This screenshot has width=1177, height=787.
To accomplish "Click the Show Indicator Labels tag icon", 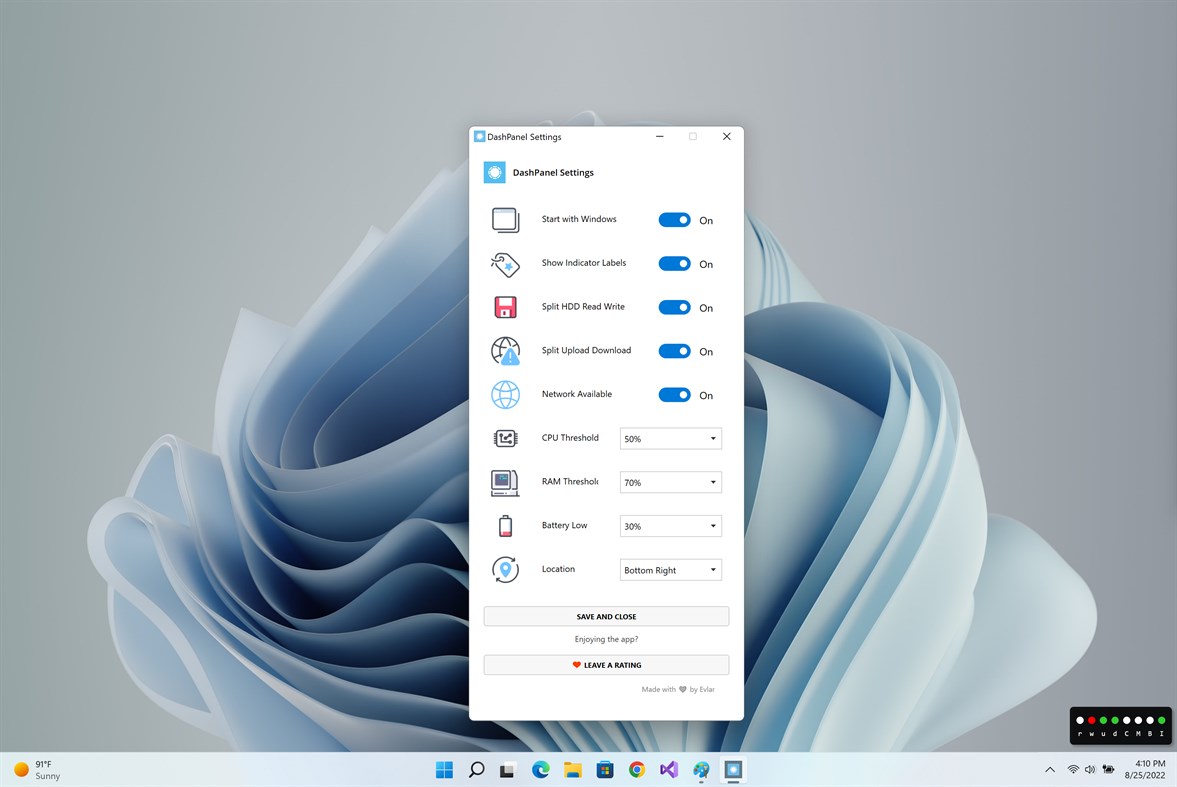I will pos(505,263).
